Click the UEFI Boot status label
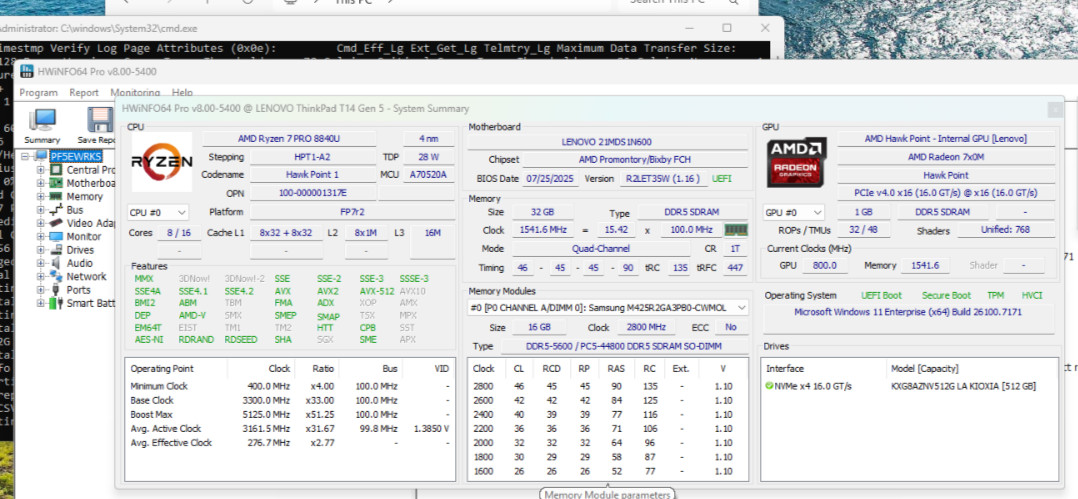Screen dimensions: 1078x499 pyautogui.click(x=881, y=295)
